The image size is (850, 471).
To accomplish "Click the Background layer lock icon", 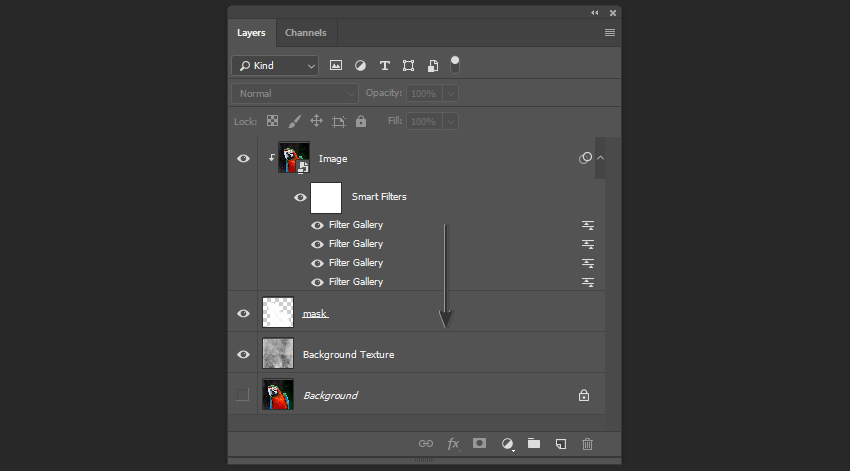I will click(x=584, y=395).
